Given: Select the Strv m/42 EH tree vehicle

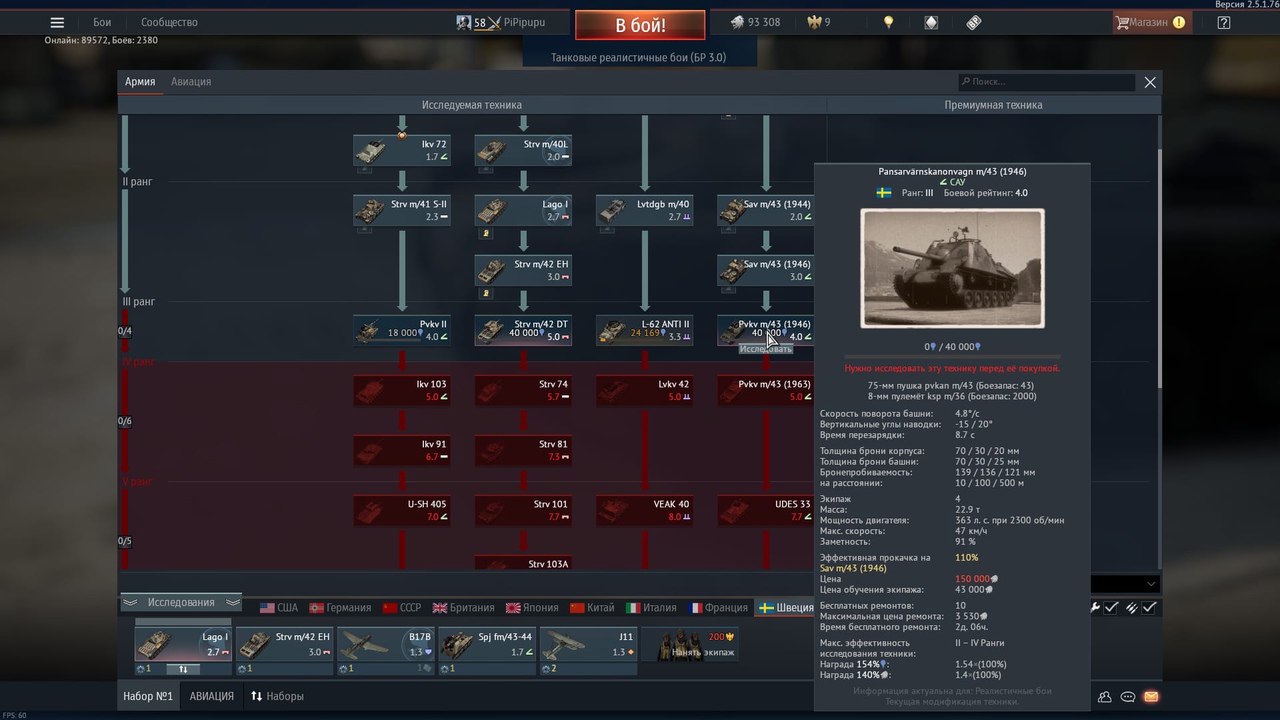Looking at the screenshot, I should [x=523, y=271].
